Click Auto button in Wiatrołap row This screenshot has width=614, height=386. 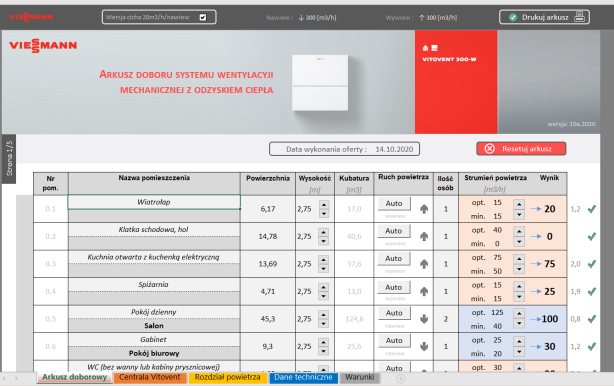coord(394,204)
